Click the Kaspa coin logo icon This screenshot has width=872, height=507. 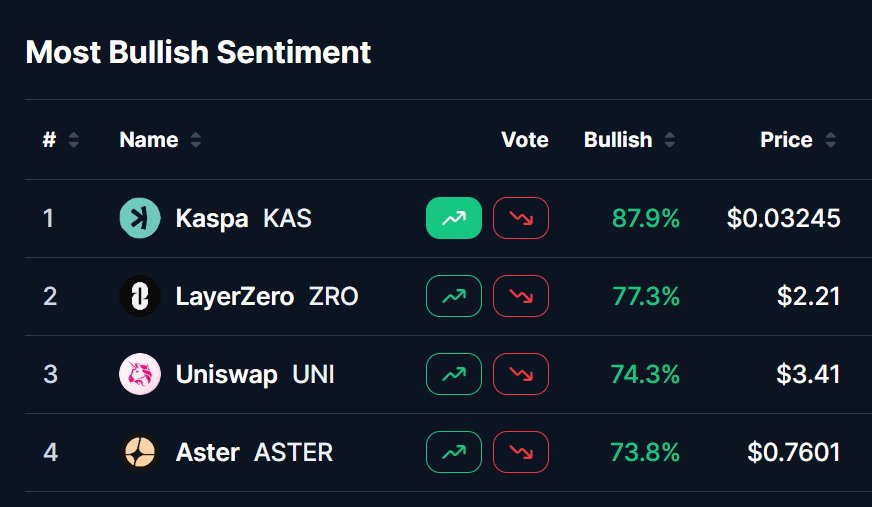tap(139, 218)
